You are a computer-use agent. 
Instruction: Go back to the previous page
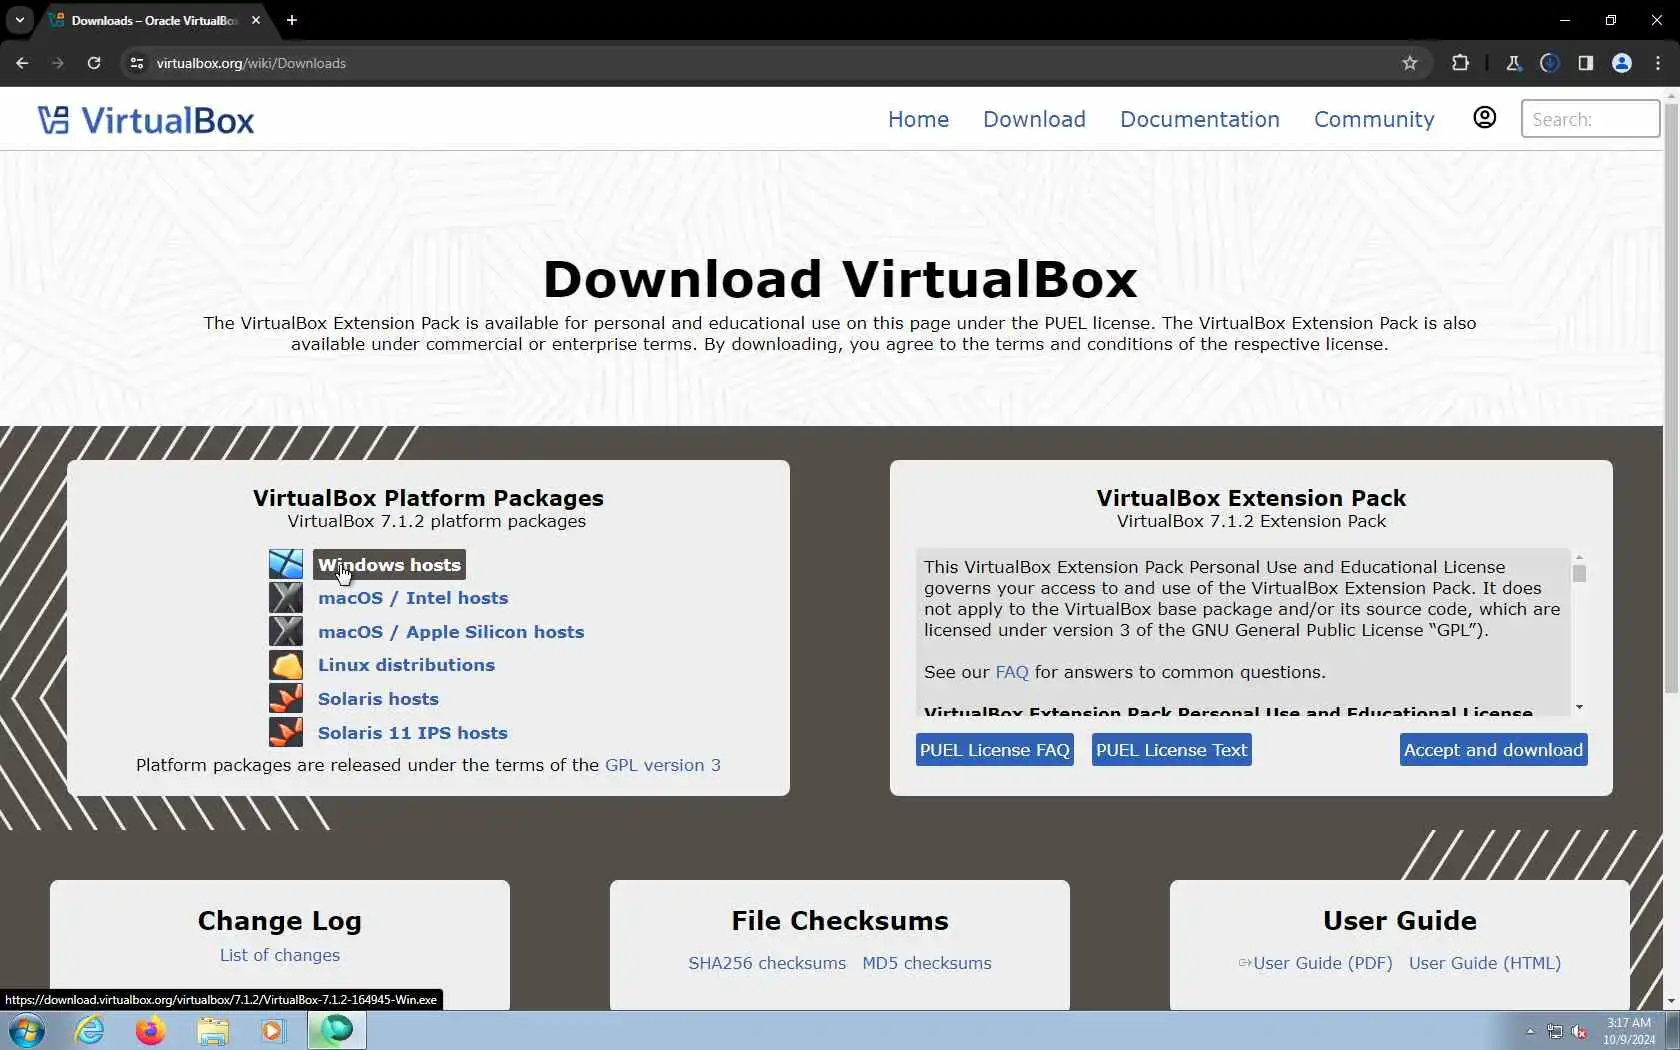point(22,63)
